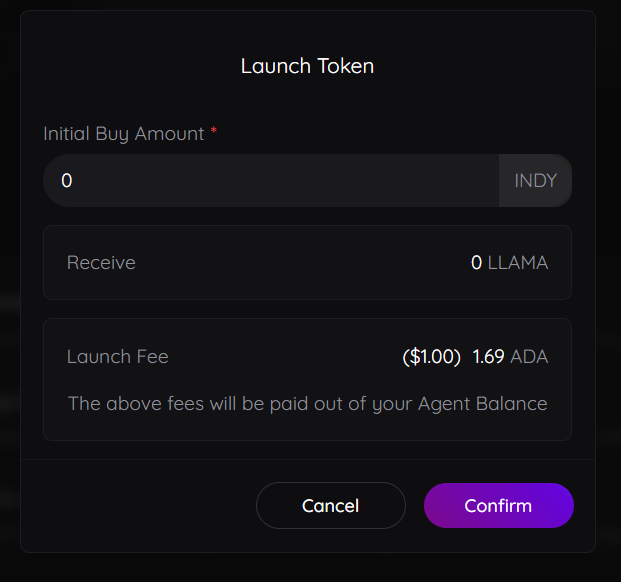Cancel the token launch dialog
The height and width of the screenshot is (582, 621).
pyautogui.click(x=330, y=505)
